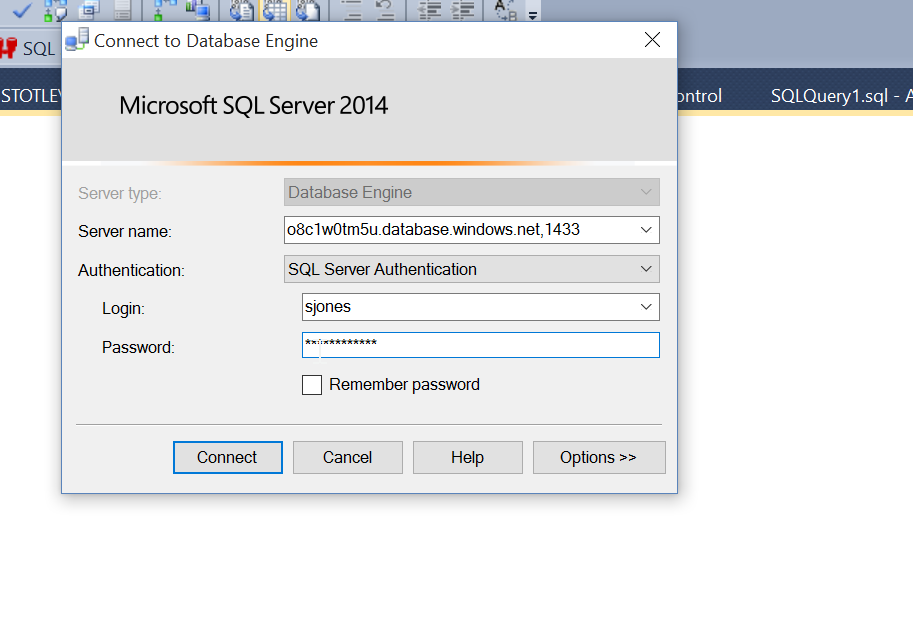Expand the Server name dropdown
The image size is (913, 635).
pos(646,230)
